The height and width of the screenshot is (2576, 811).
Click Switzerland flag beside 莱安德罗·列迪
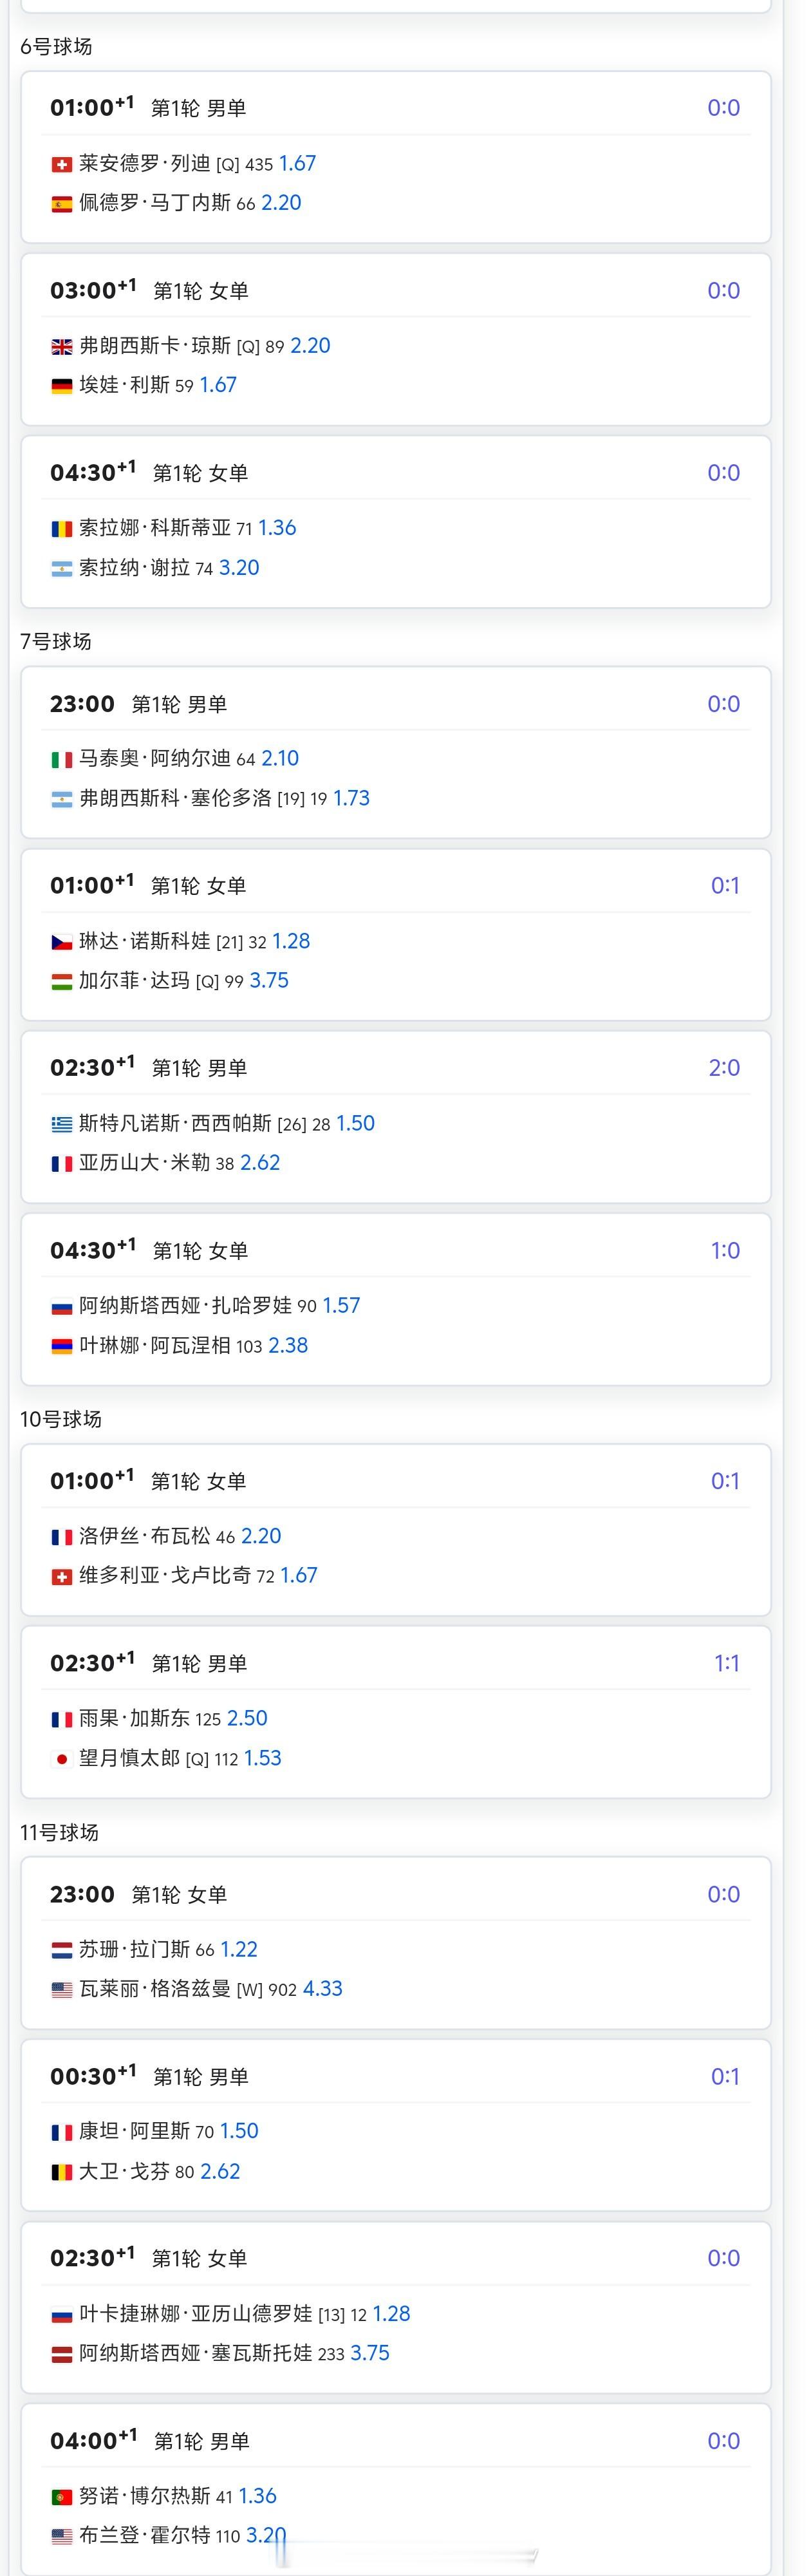click(62, 164)
